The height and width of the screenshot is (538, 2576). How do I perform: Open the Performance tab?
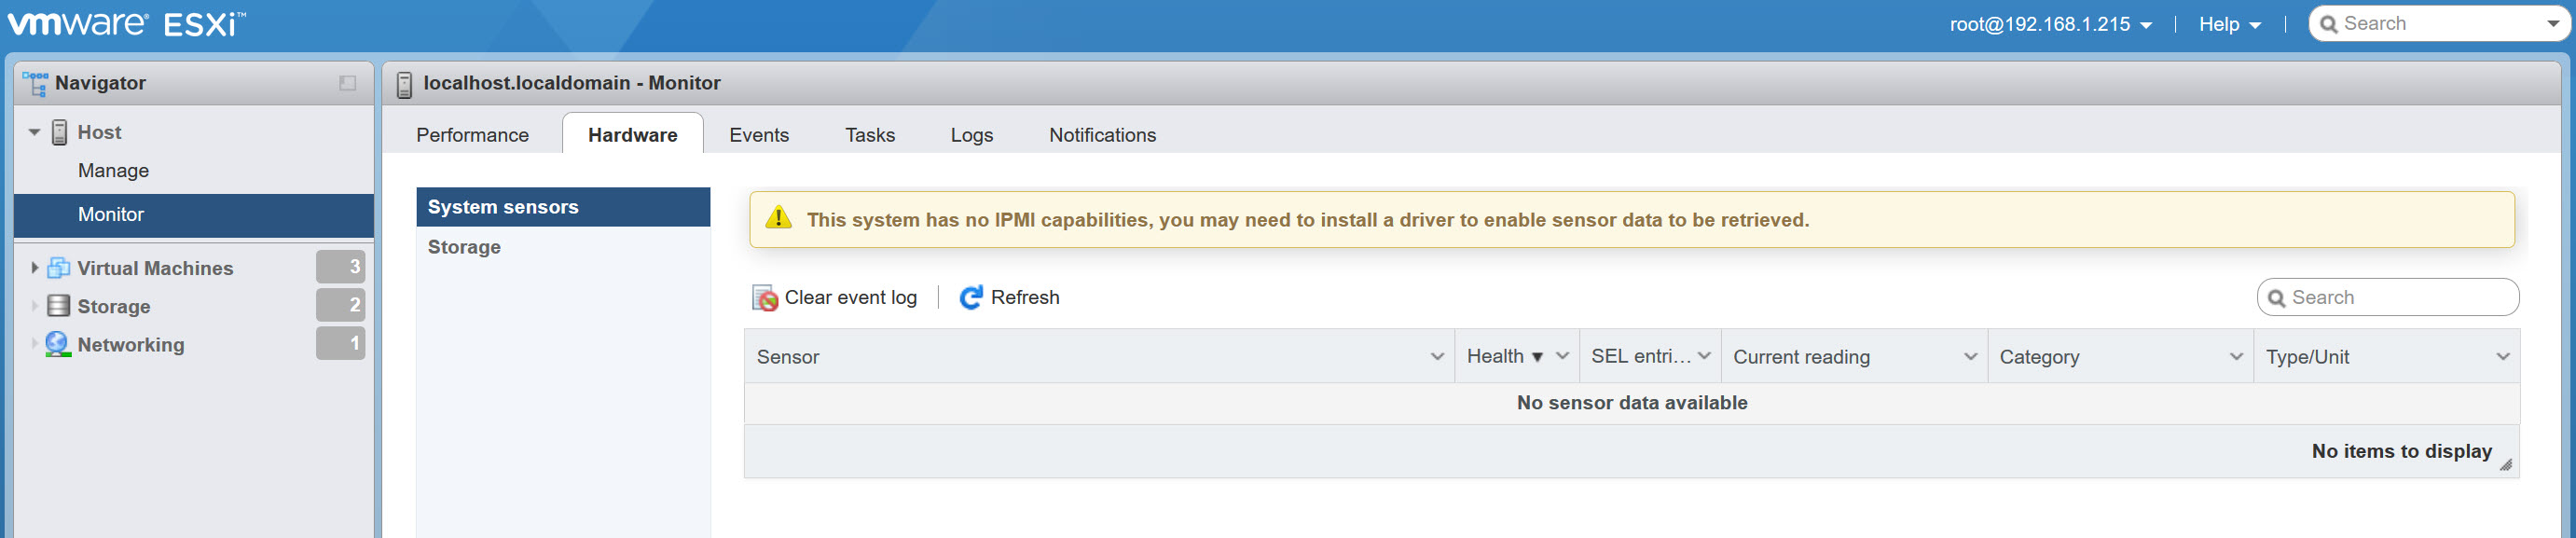[472, 134]
